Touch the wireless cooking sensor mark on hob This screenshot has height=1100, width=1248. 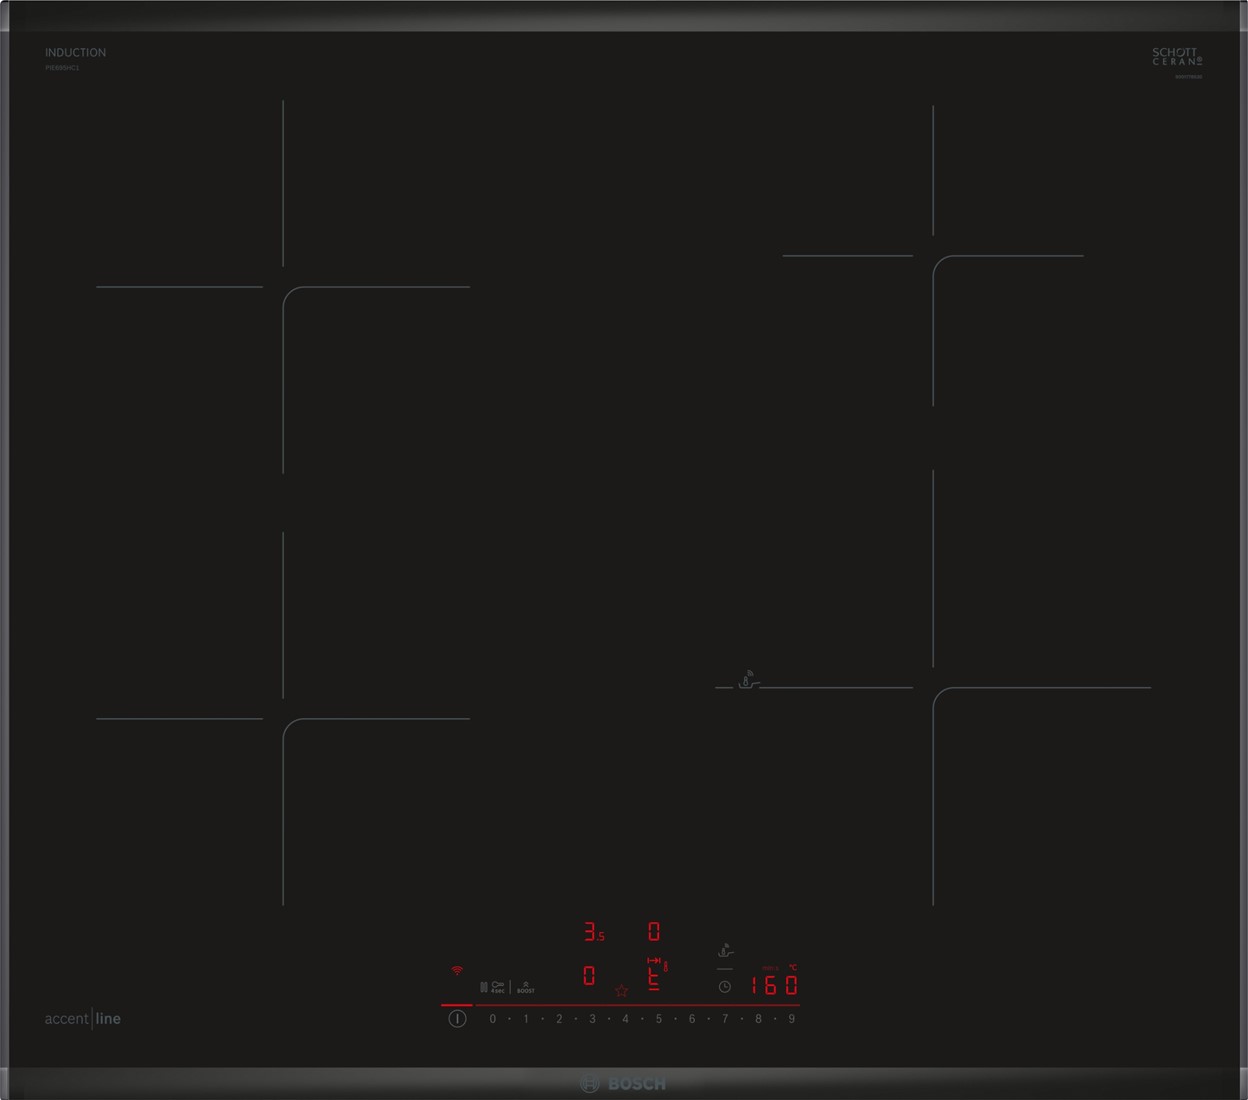[747, 681]
